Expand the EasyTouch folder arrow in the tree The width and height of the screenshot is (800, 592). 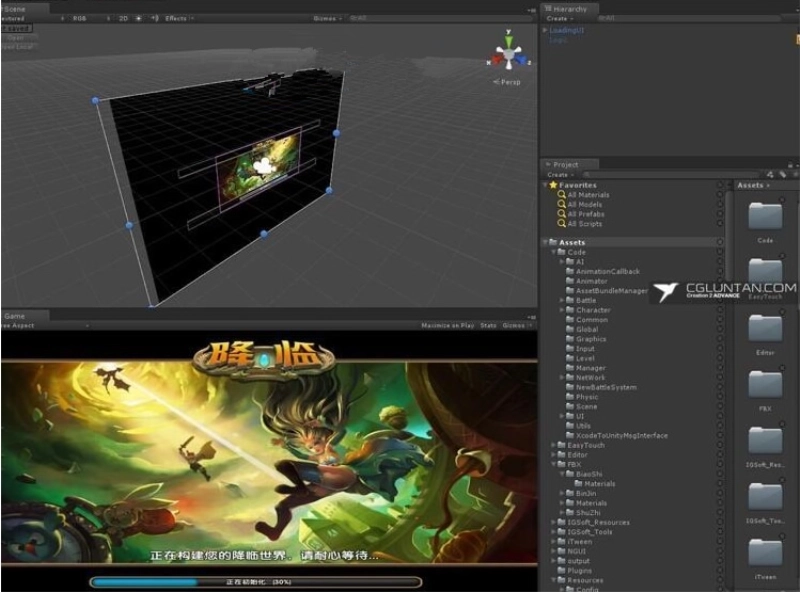(x=554, y=445)
